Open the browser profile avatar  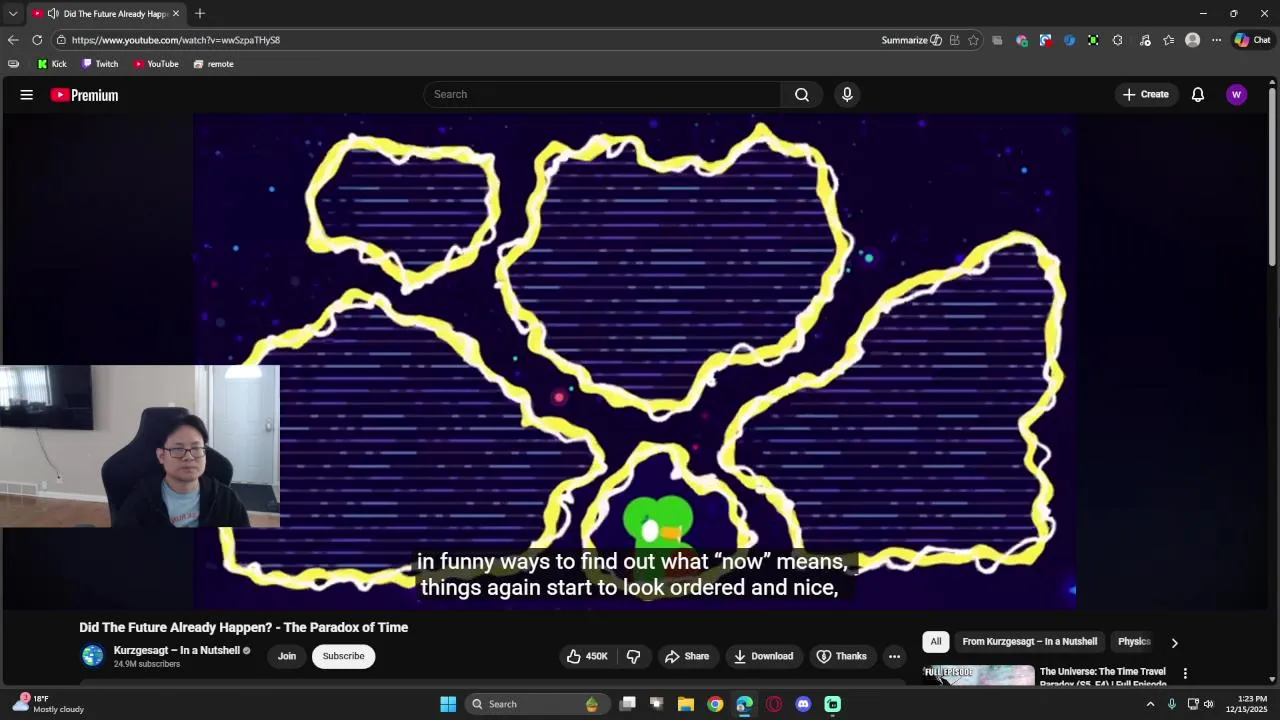click(x=1192, y=40)
